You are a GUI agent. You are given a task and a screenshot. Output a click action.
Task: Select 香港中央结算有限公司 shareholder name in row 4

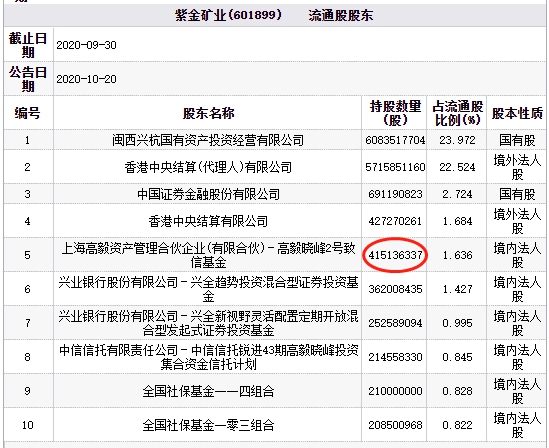coord(208,221)
